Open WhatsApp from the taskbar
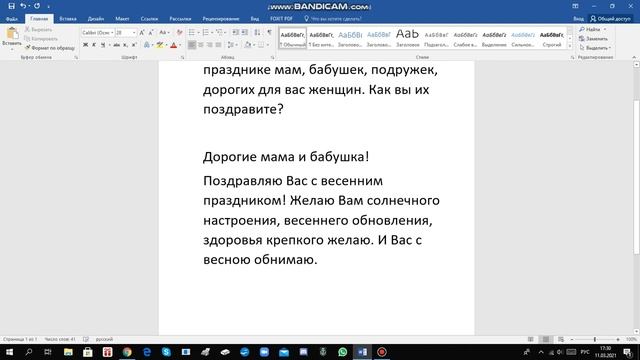Image resolution: width=640 pixels, height=360 pixels. point(342,352)
